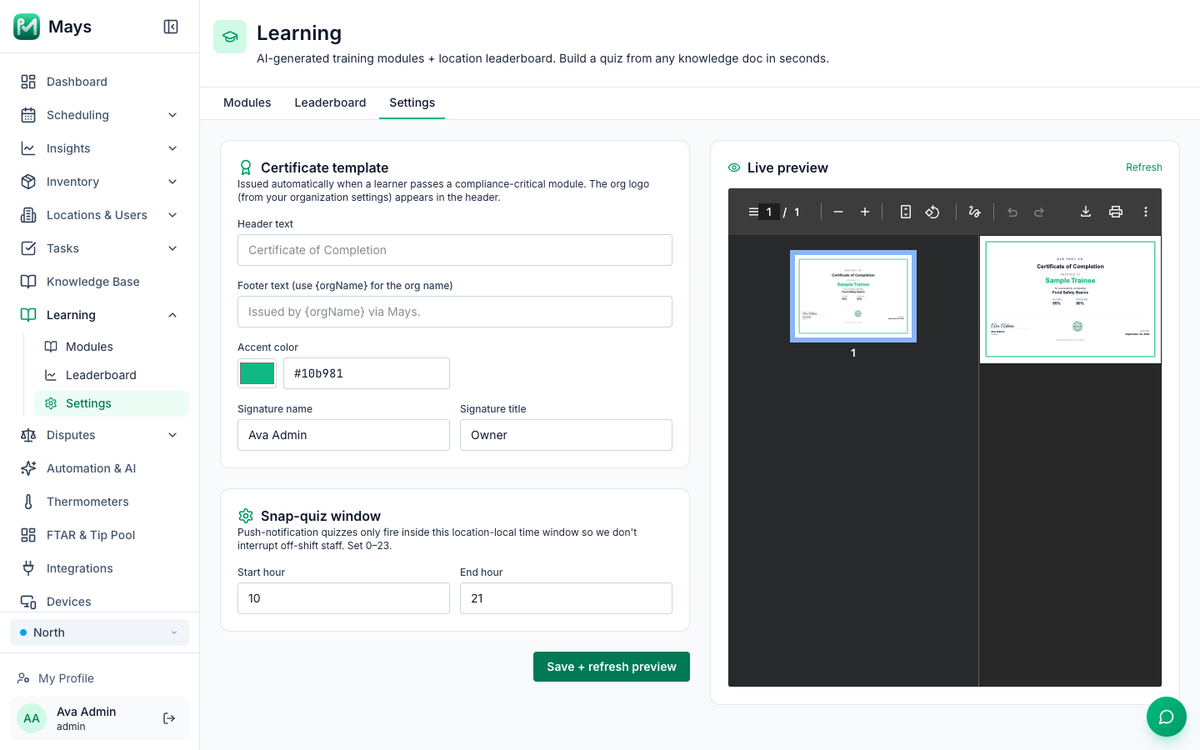Click the Refresh preview link

point(1144,168)
